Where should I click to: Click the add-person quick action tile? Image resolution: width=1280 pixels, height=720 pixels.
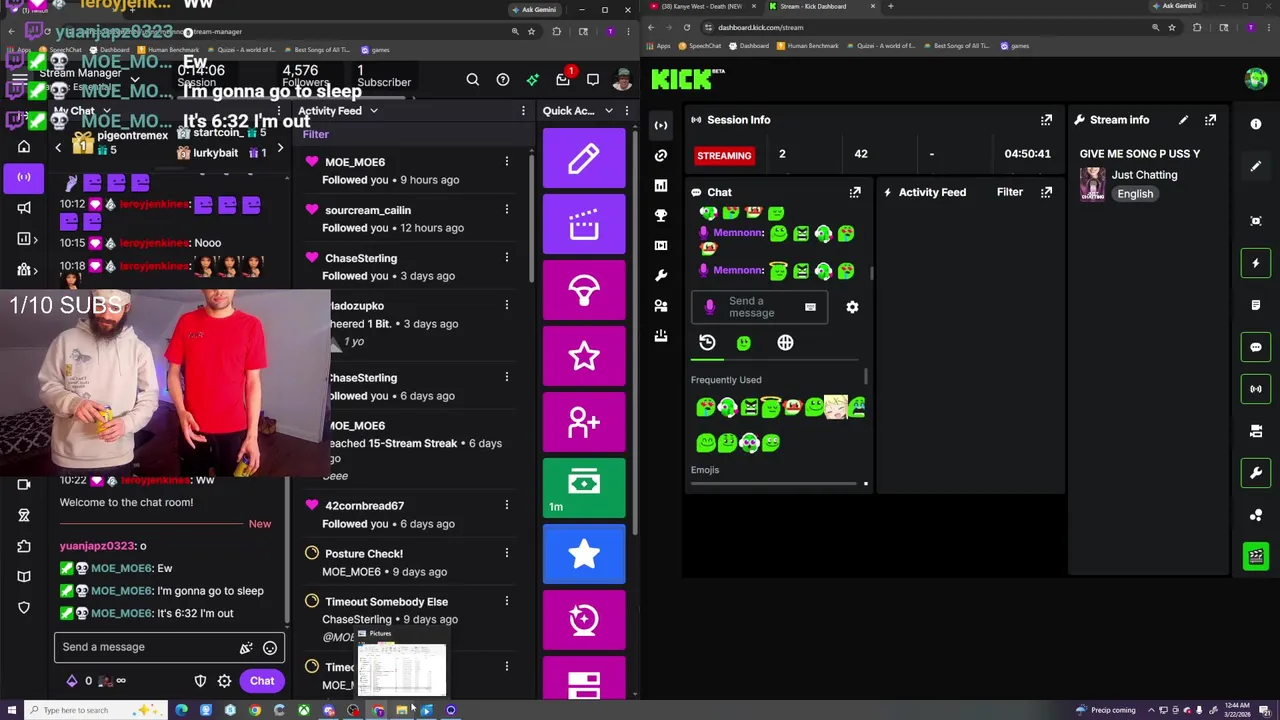click(x=584, y=422)
